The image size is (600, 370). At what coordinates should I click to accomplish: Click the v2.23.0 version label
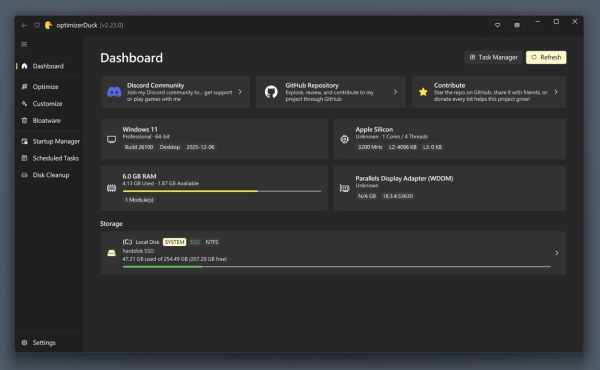click(x=111, y=25)
